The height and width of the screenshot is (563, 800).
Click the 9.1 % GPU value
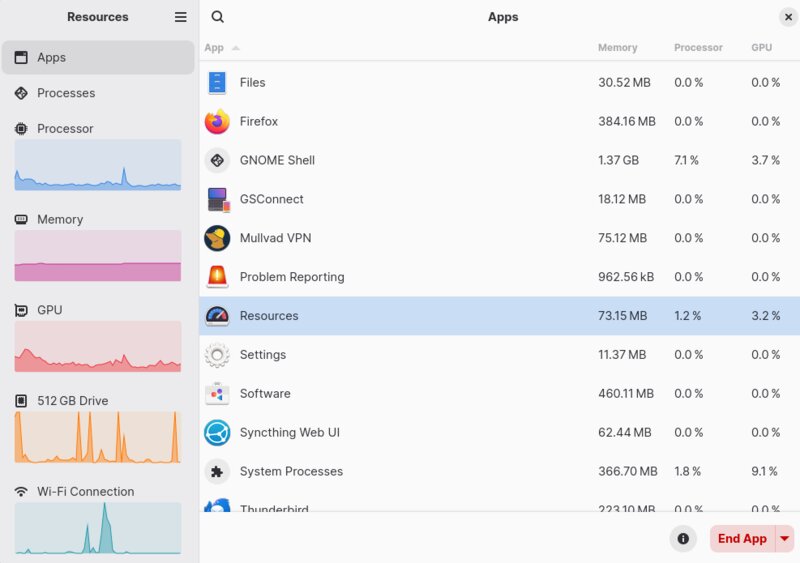point(764,471)
